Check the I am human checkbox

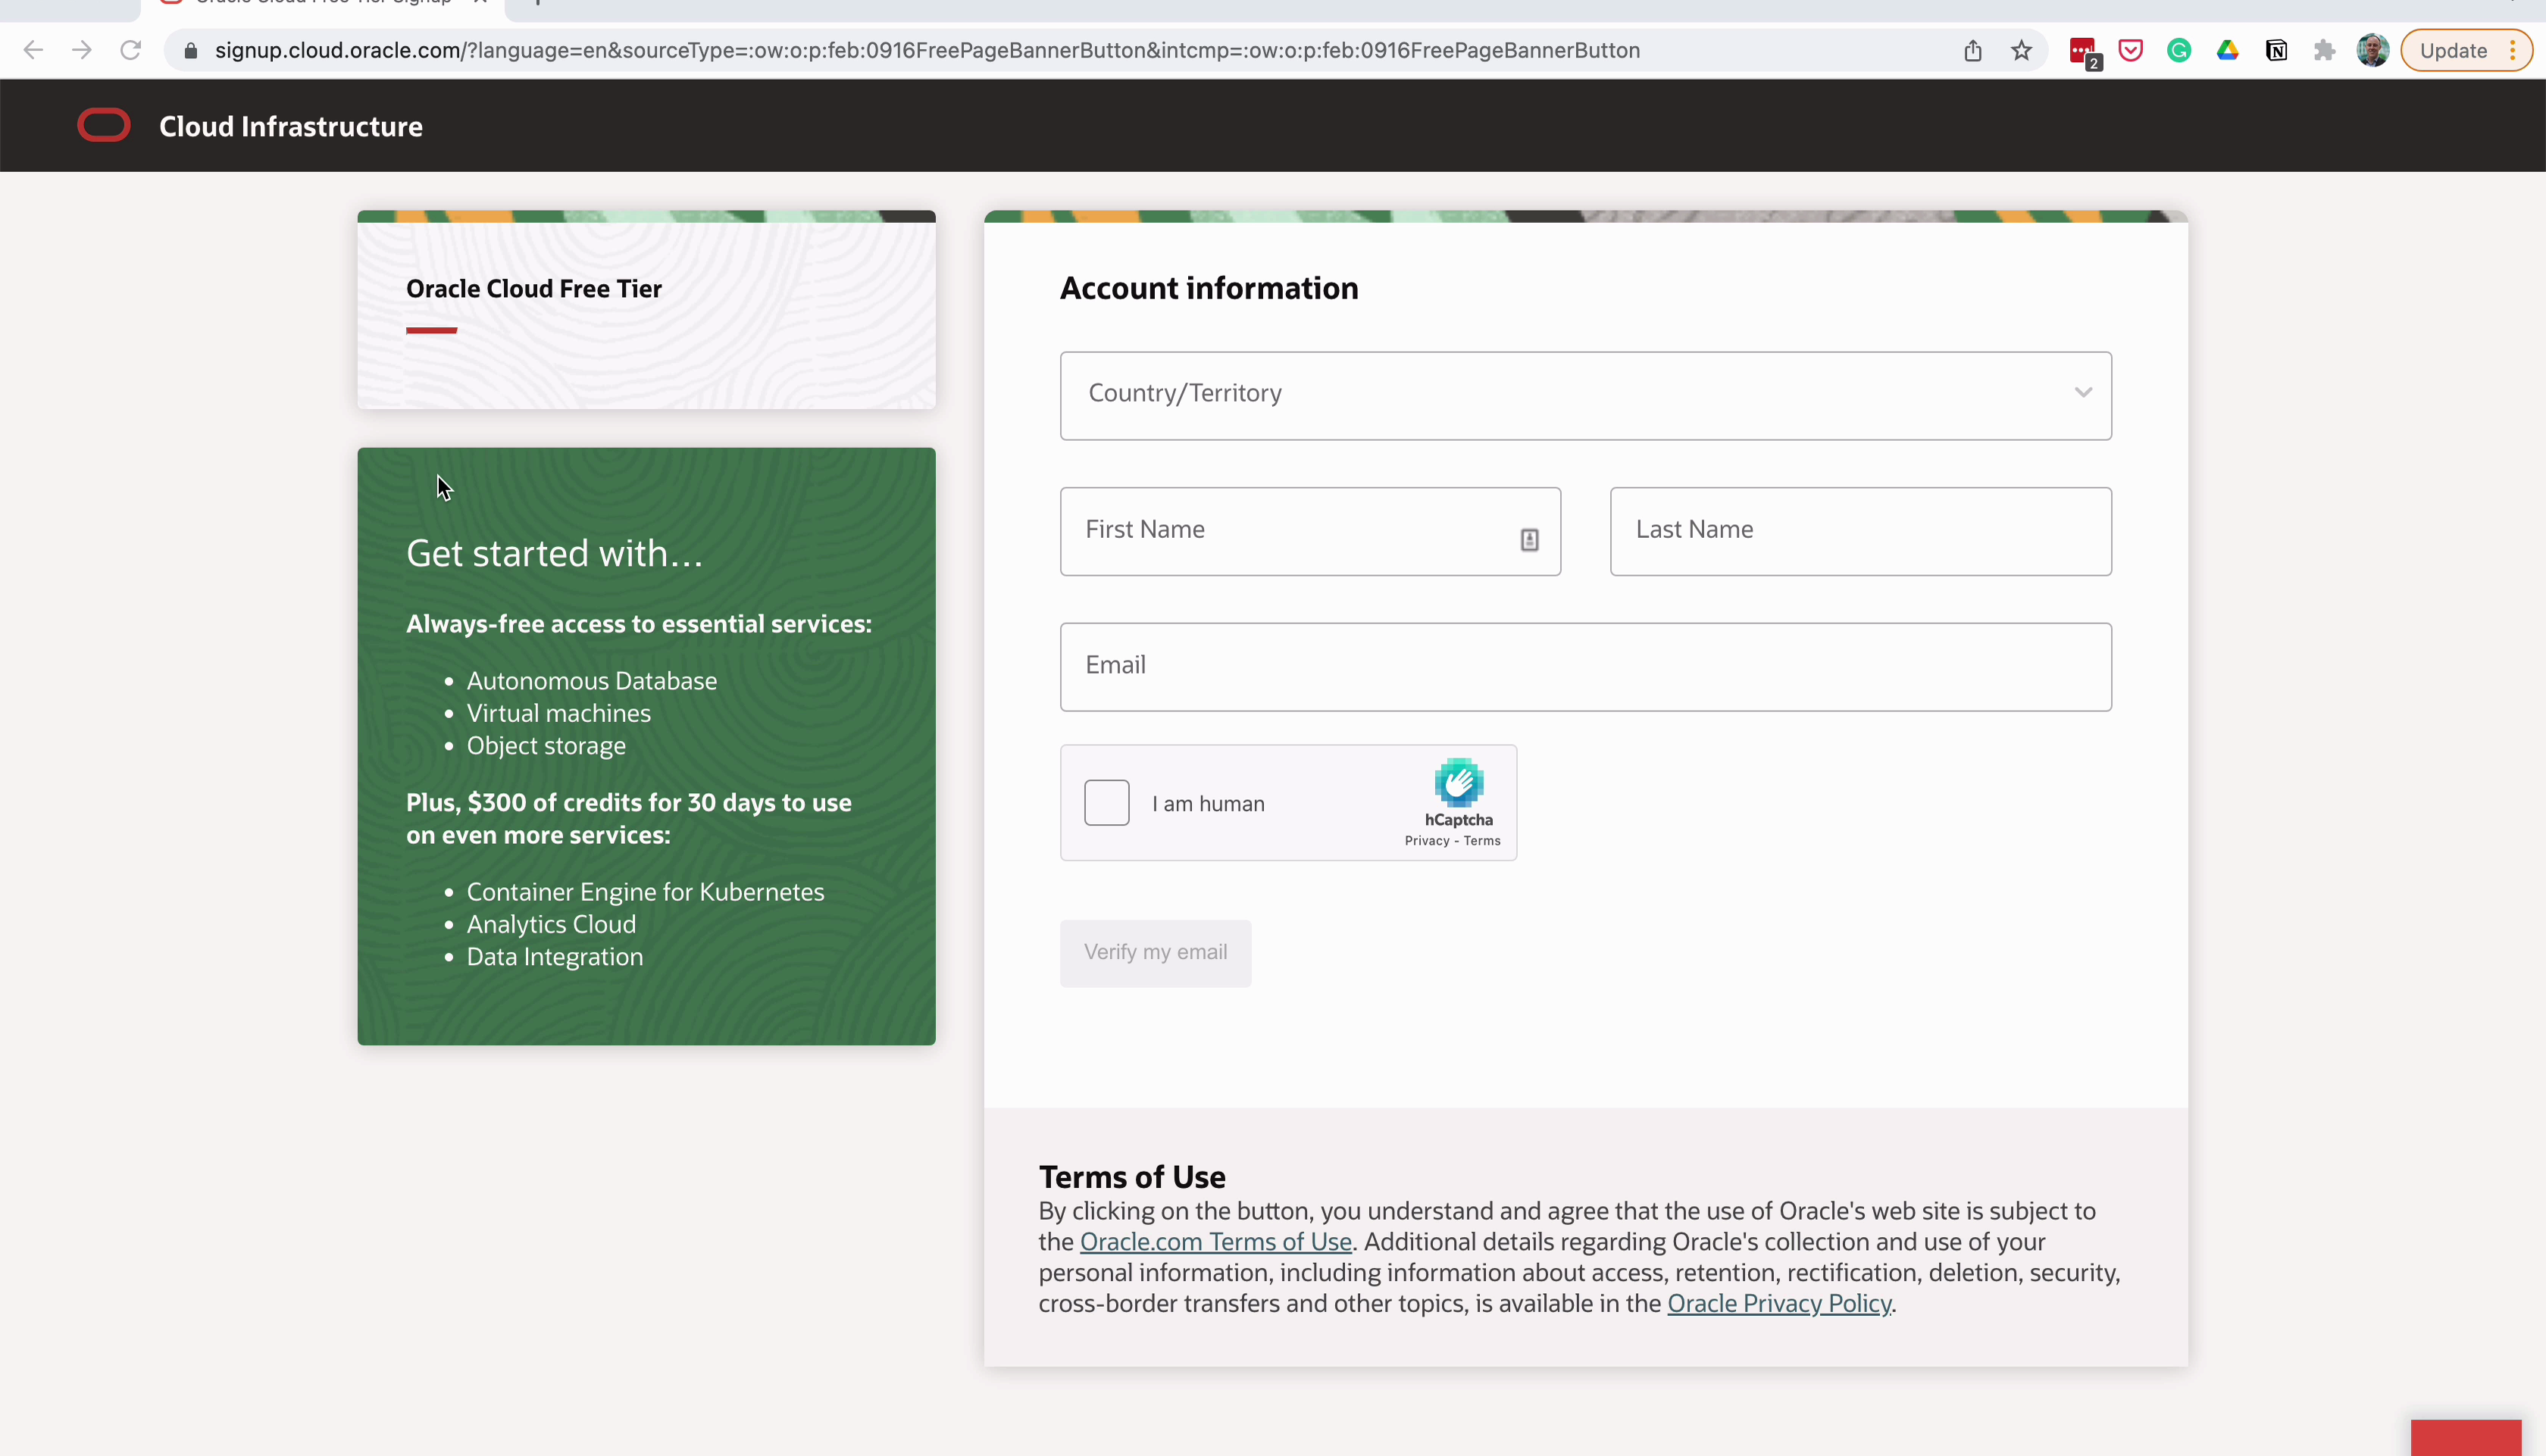(x=1106, y=803)
